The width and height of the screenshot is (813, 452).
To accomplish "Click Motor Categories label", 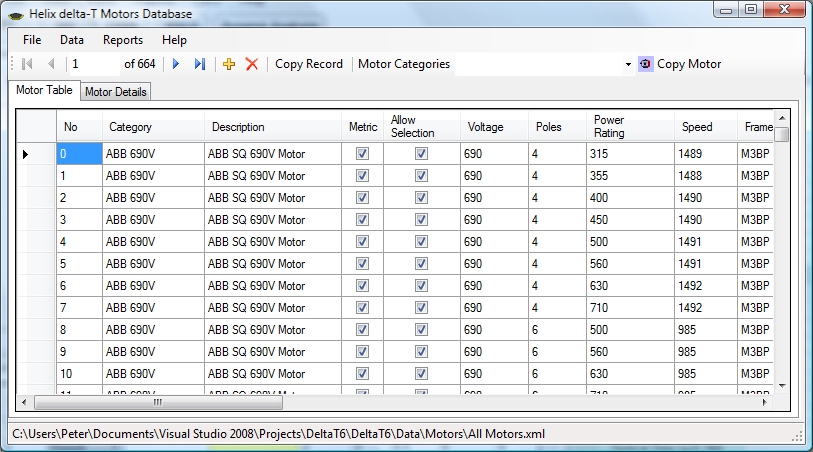I will [404, 64].
